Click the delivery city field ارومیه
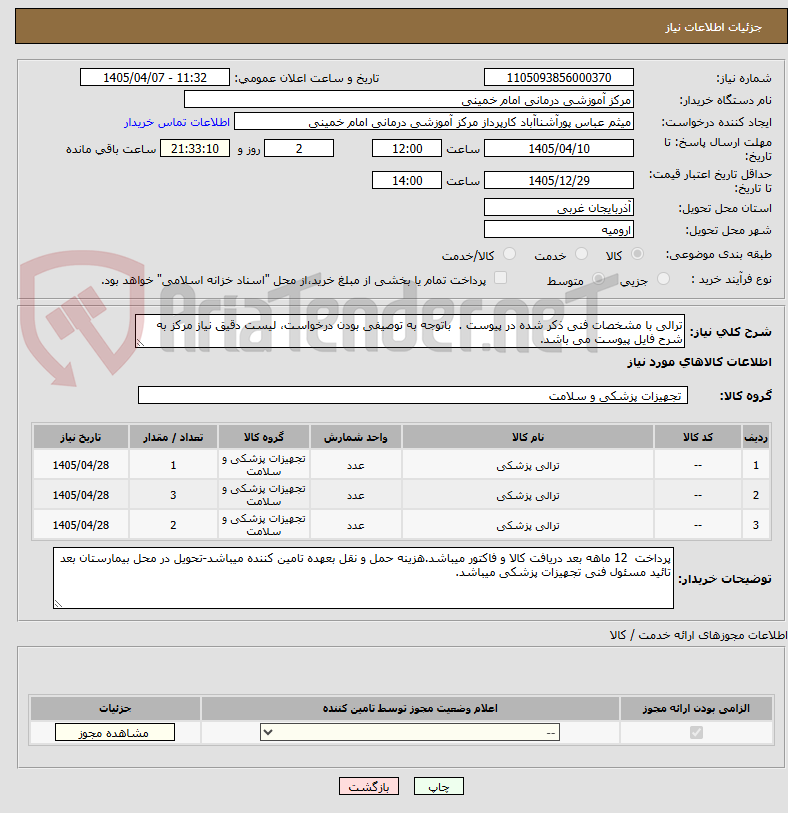 559,229
